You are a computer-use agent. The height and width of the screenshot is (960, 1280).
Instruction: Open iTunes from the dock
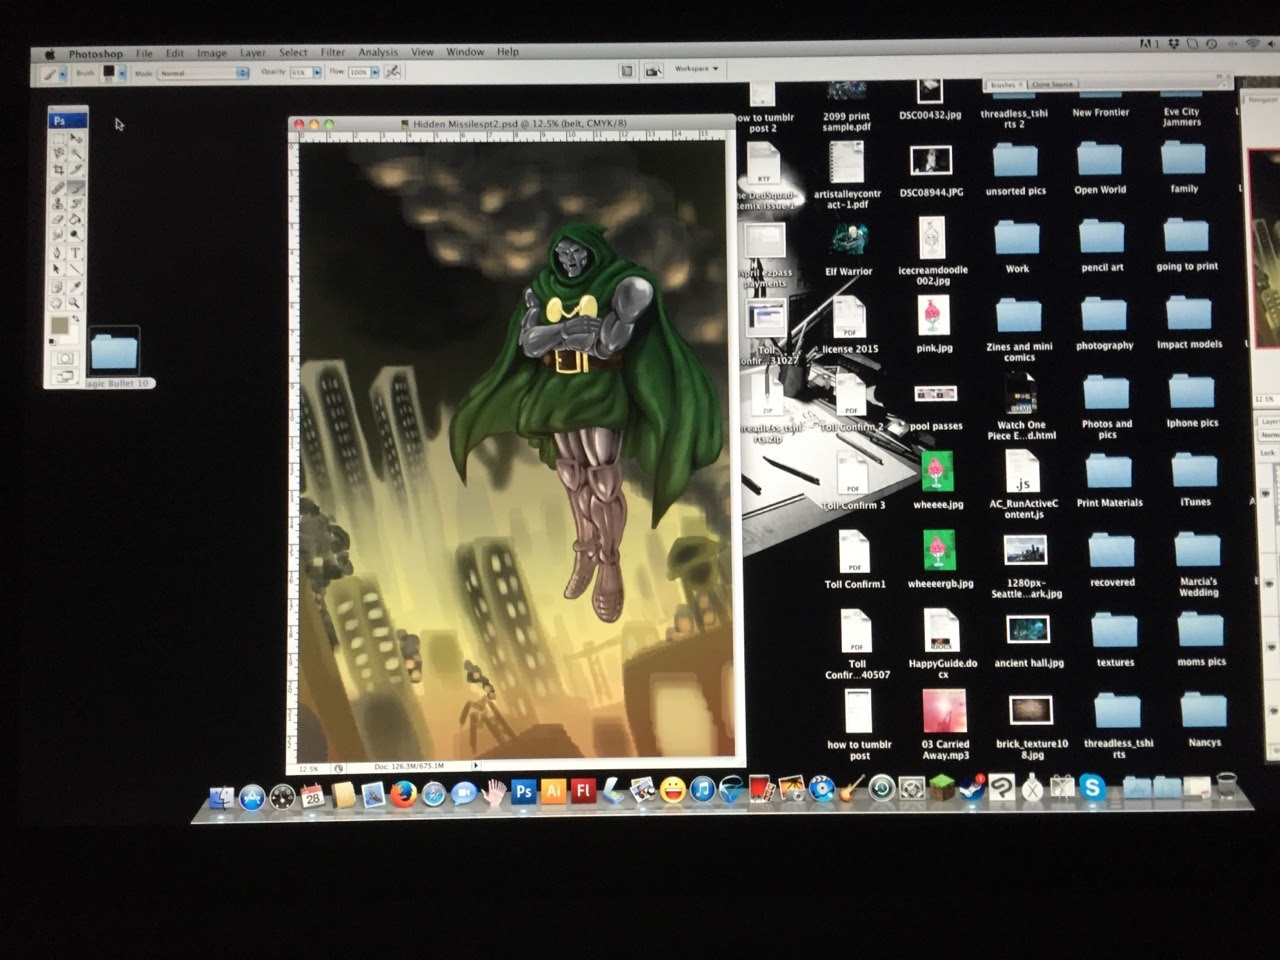click(x=702, y=791)
